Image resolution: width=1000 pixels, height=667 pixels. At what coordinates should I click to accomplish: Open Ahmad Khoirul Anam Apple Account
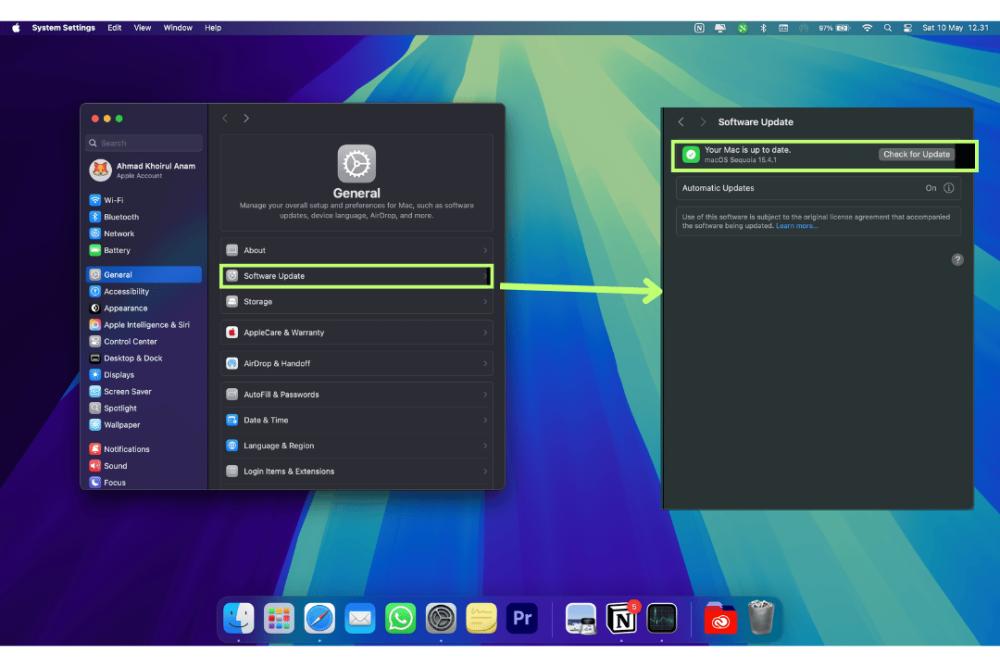pyautogui.click(x=143, y=170)
